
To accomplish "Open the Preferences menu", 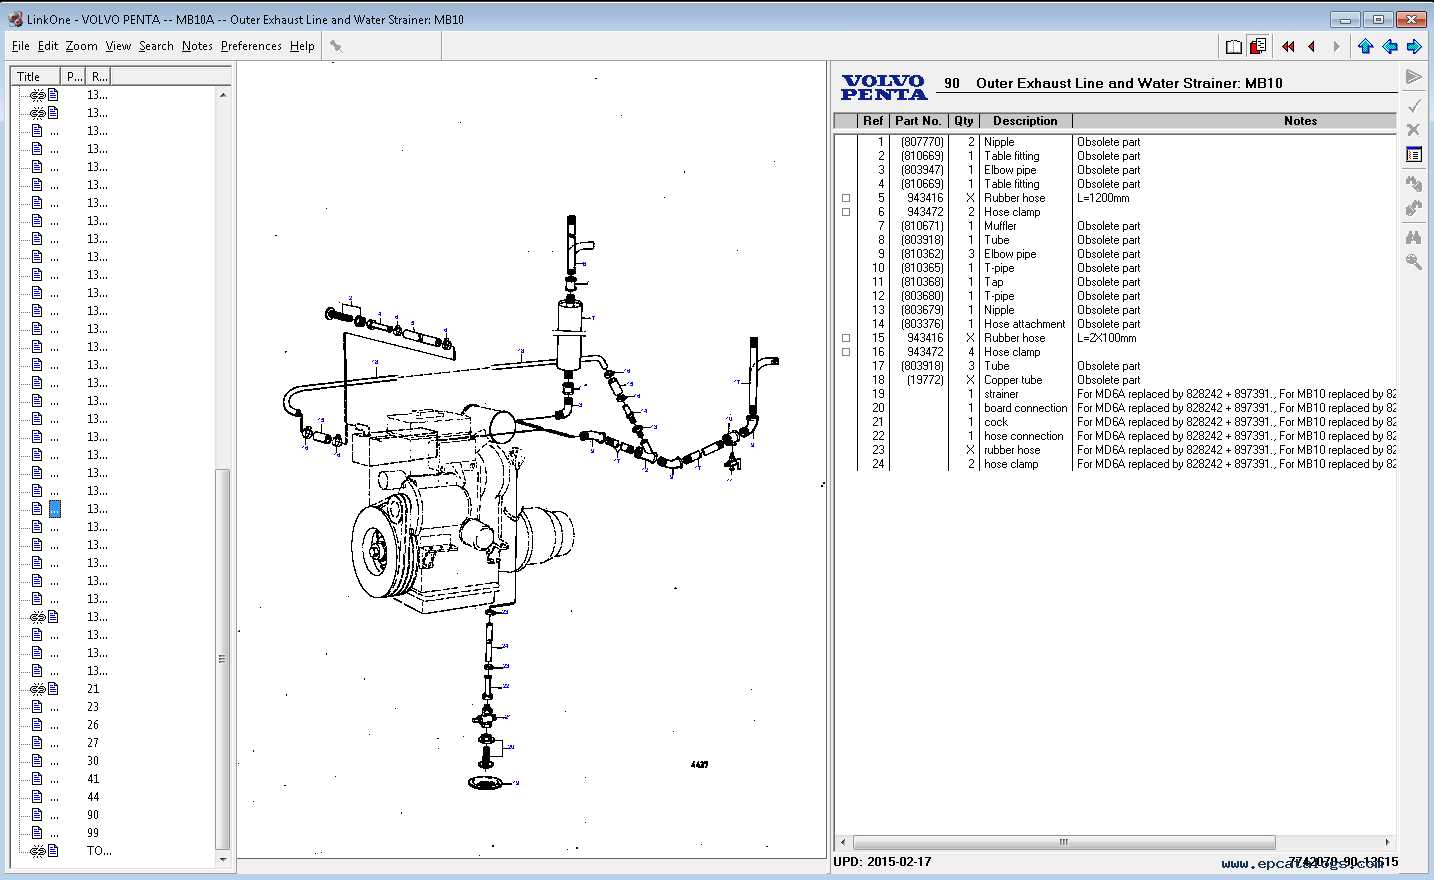I will click(251, 46).
